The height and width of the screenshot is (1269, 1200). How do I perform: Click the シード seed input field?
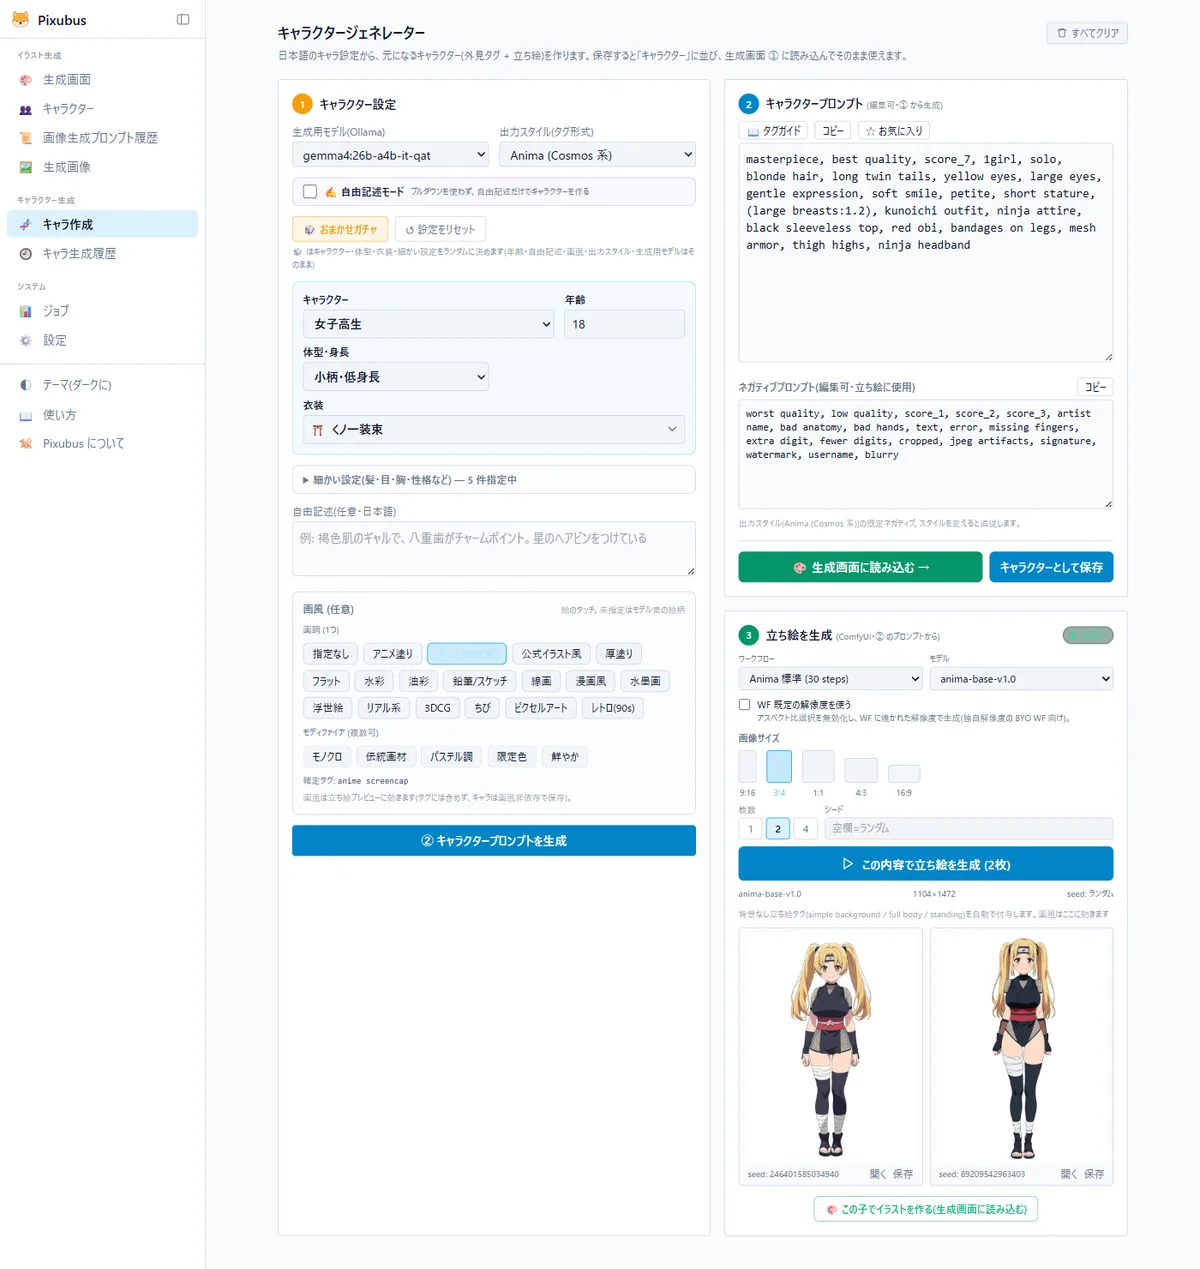click(969, 828)
